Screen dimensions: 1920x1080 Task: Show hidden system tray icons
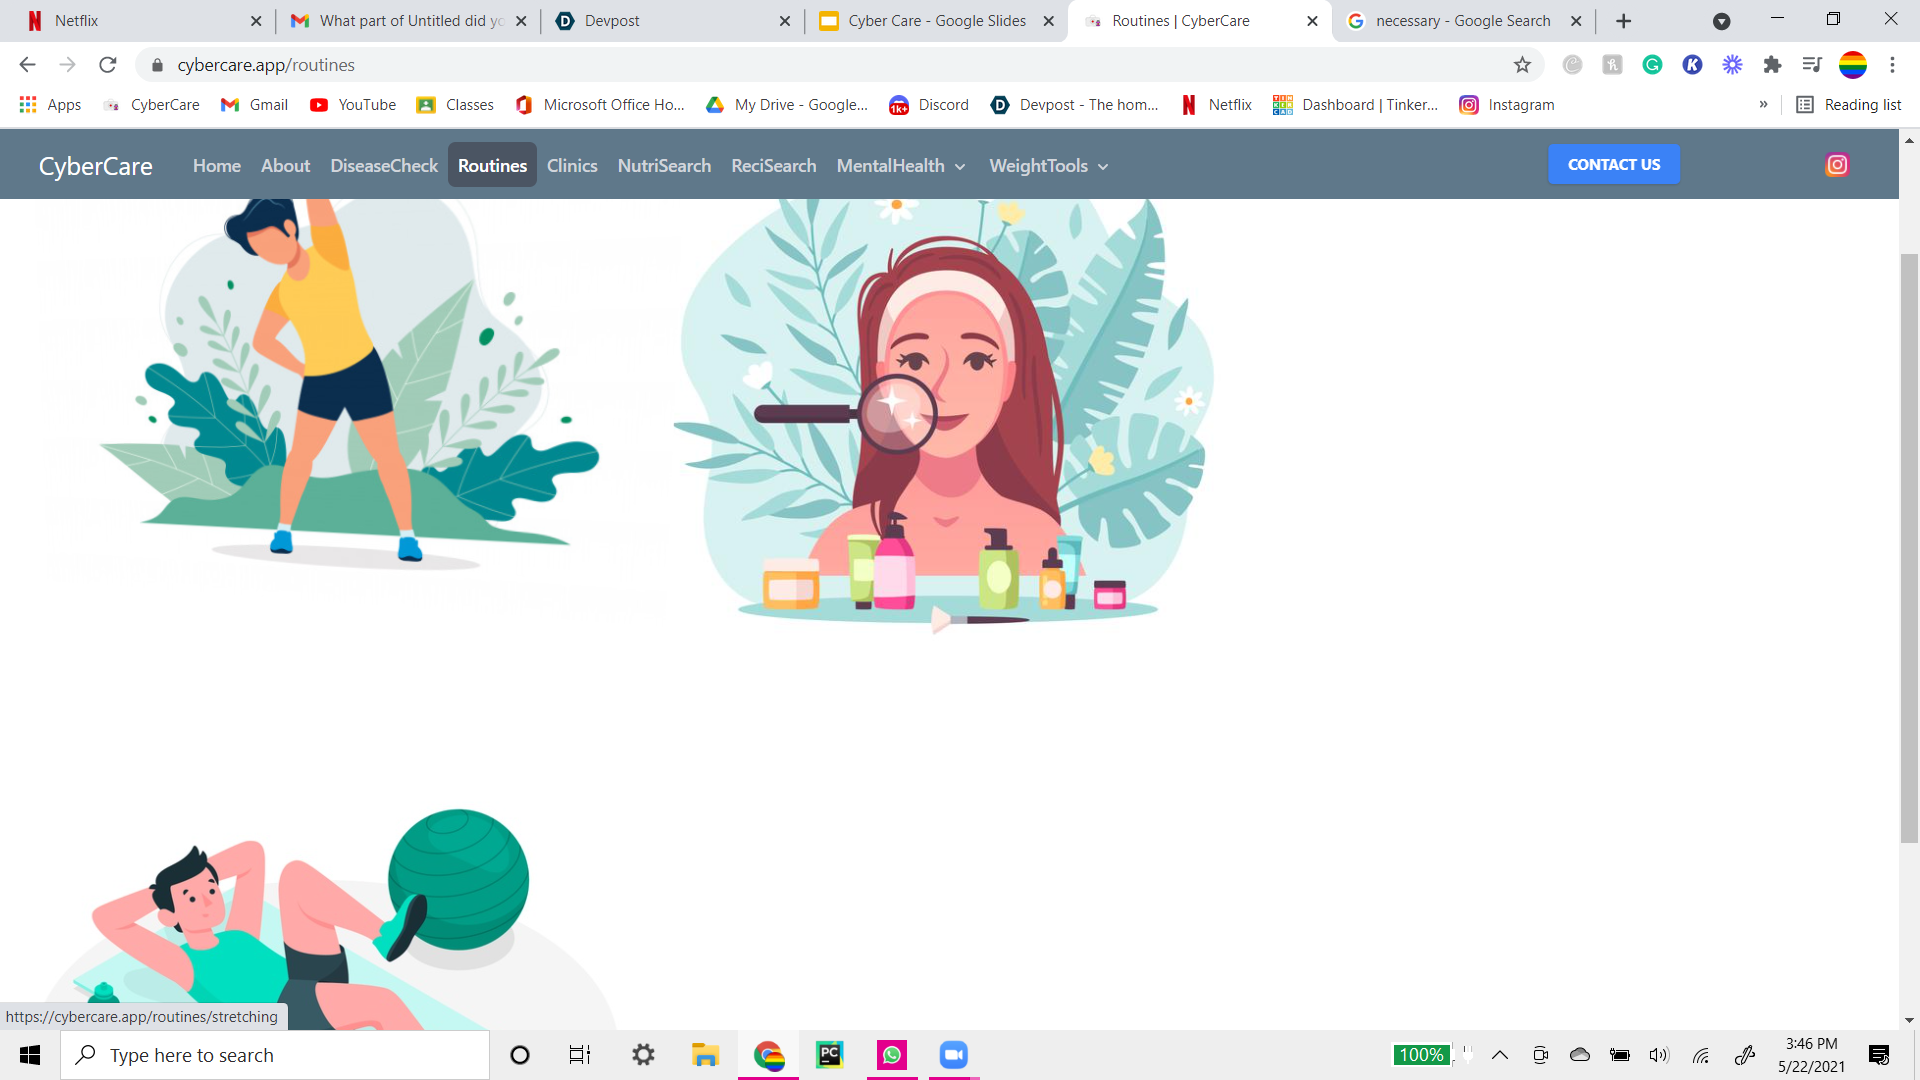(1499, 1055)
